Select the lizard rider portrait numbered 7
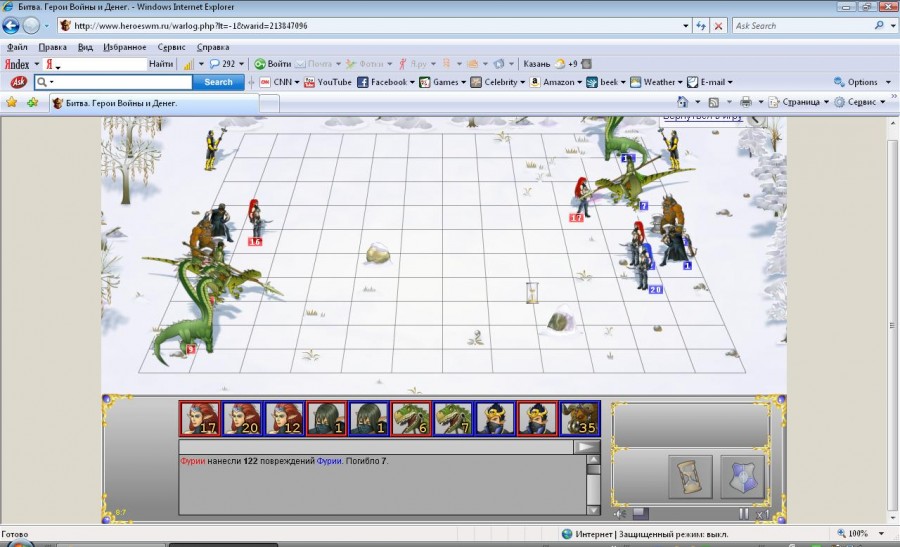Screen dimensions: 900x547 click(x=453, y=418)
